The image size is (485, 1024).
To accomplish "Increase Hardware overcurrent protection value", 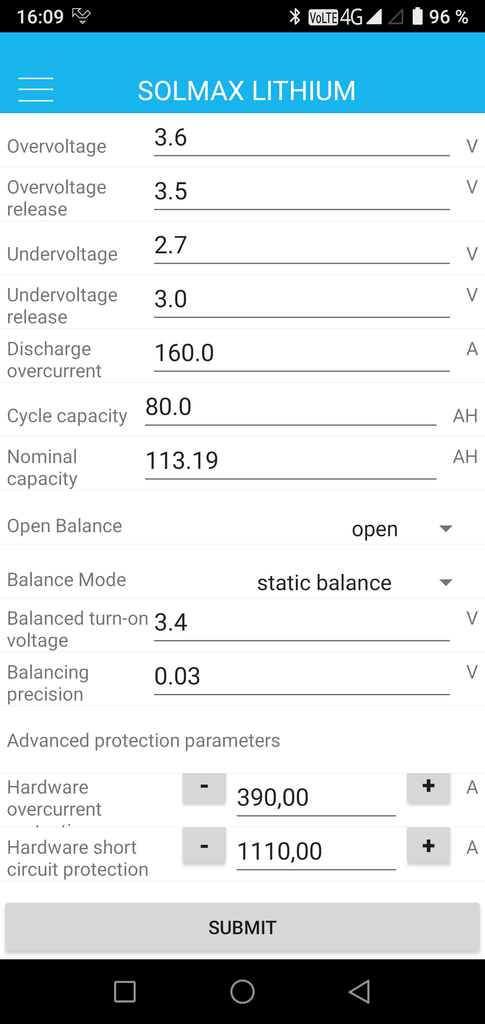I will (x=428, y=787).
